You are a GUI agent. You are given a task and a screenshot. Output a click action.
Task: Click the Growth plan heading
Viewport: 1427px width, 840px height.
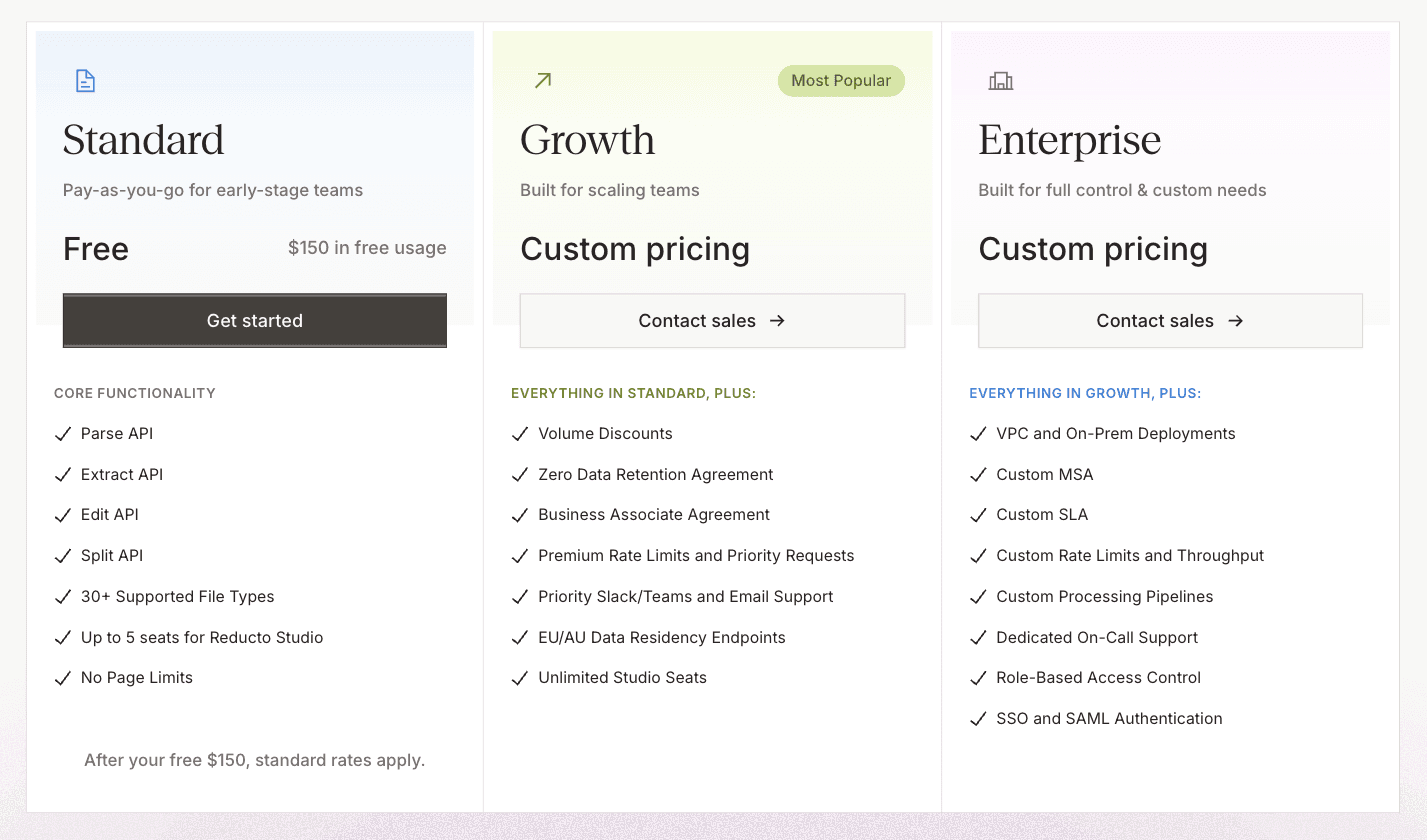tap(588, 140)
